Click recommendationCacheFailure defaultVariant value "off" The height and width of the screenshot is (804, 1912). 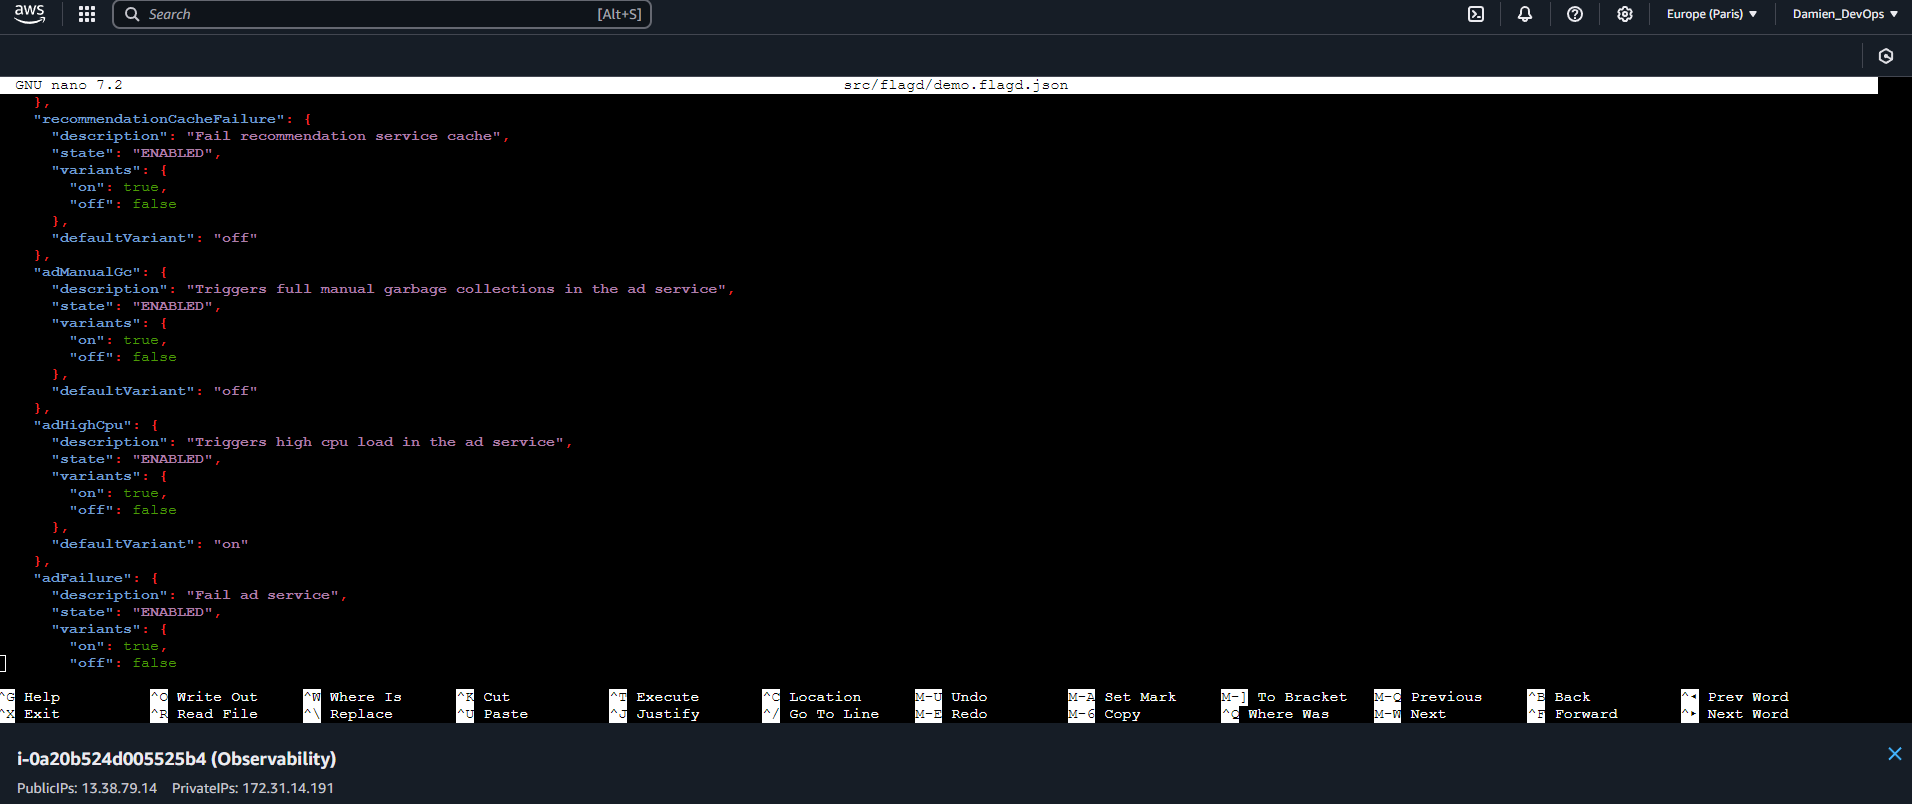(x=235, y=238)
